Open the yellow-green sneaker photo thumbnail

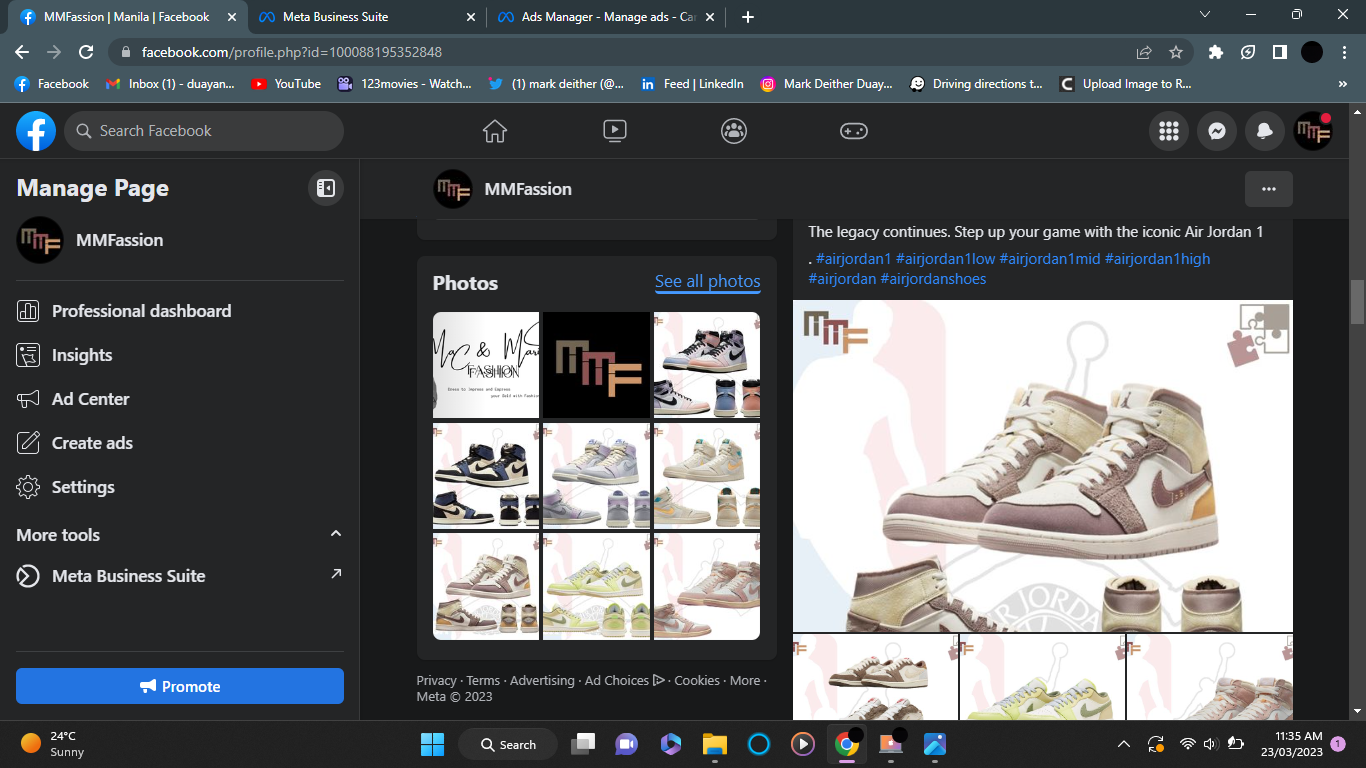pos(597,586)
